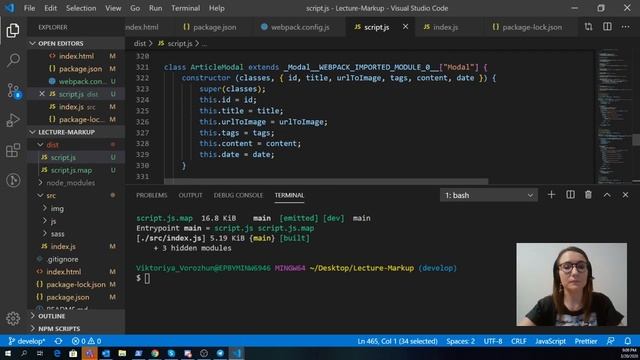This screenshot has height=360, width=640.
Task: Close the script.js editor tab
Action: [x=405, y=27]
